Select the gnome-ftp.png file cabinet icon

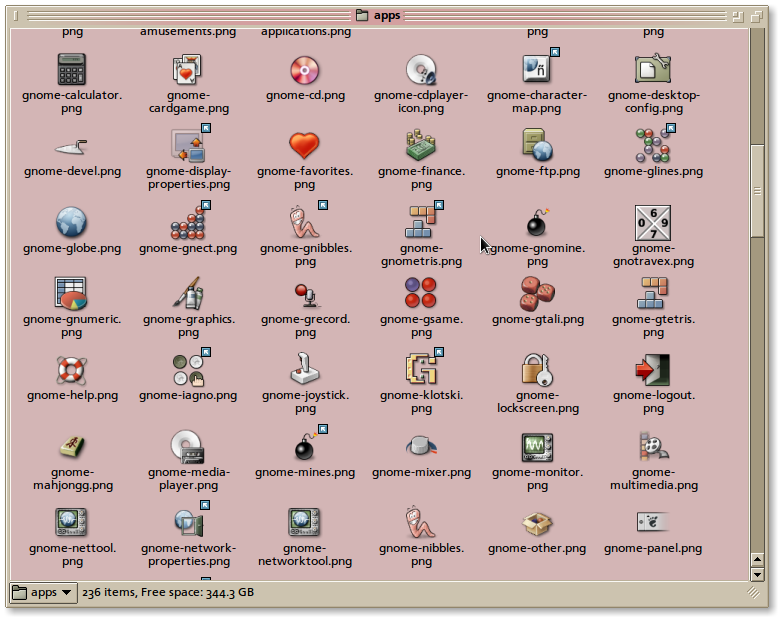click(537, 145)
